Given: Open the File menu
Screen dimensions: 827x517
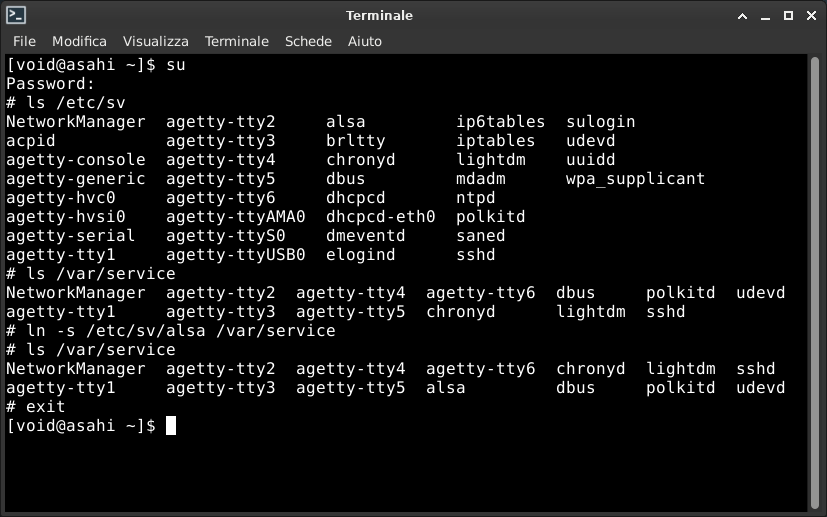Looking at the screenshot, I should click(x=24, y=41).
